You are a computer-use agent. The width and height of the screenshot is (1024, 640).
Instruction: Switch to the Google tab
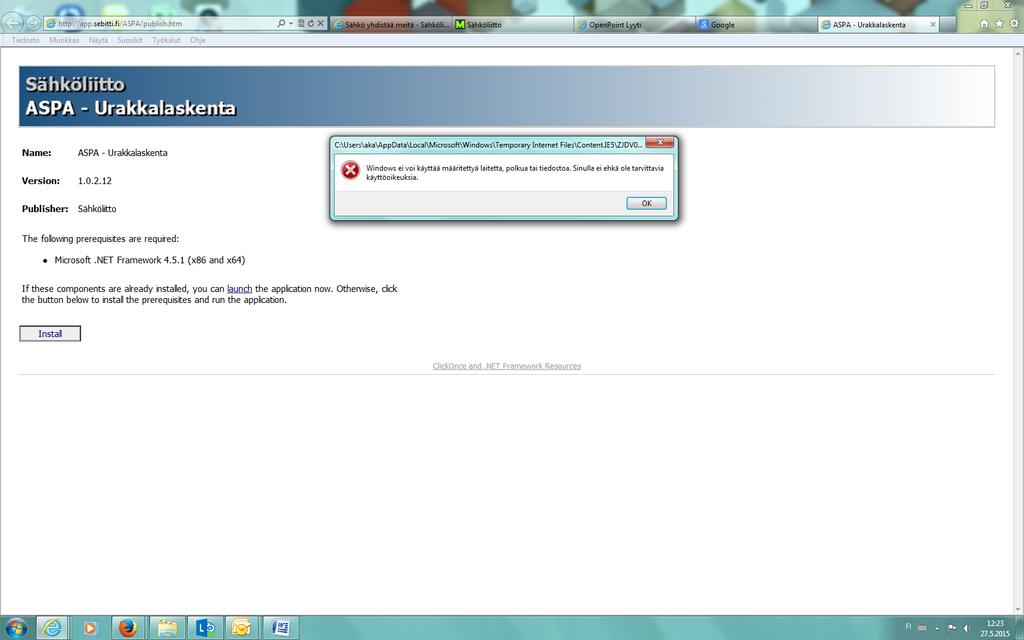[756, 24]
